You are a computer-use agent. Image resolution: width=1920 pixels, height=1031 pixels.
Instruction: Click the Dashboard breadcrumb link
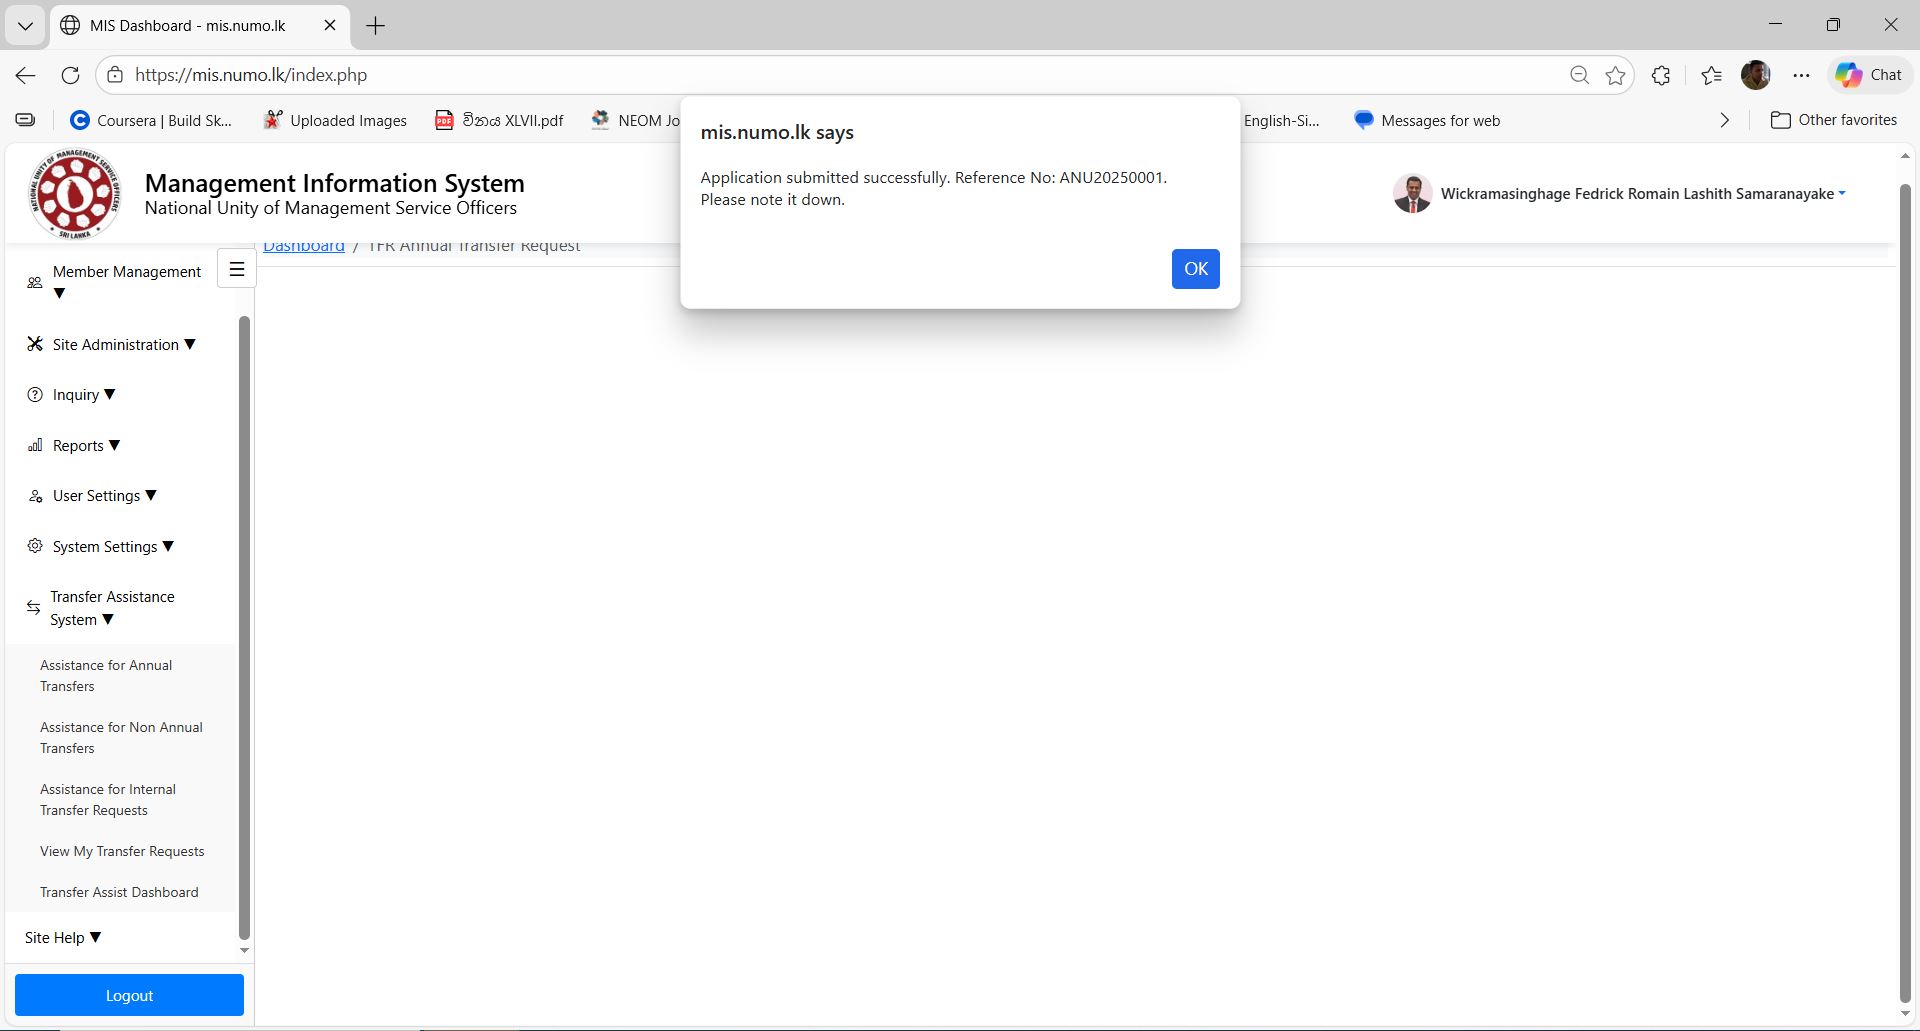(x=304, y=248)
